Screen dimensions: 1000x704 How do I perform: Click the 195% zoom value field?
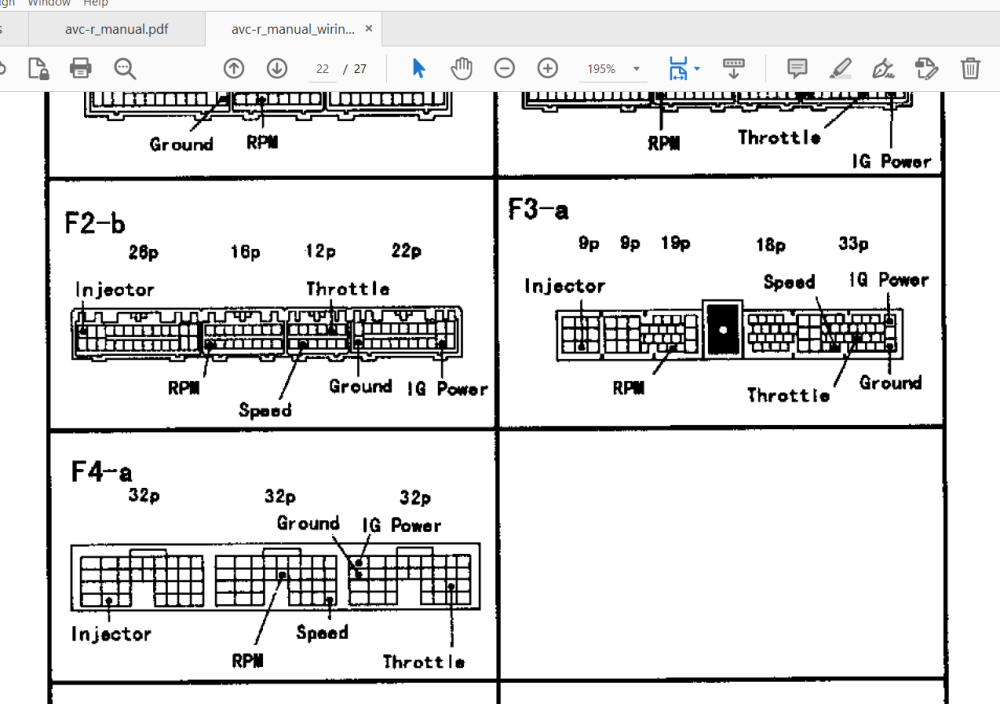coord(601,69)
